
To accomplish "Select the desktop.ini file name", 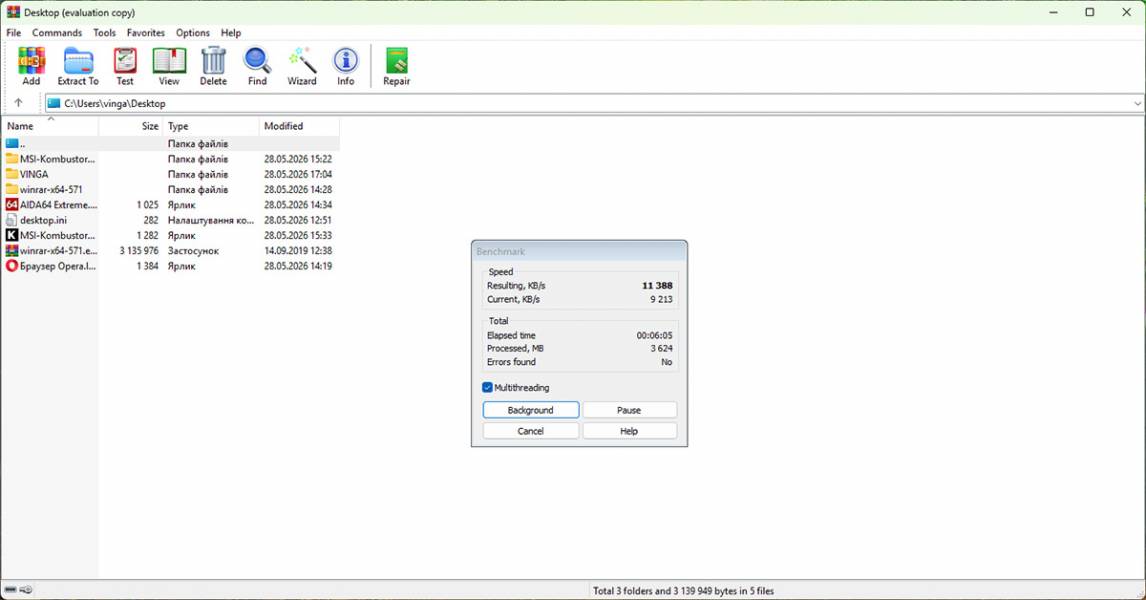I will (x=43, y=220).
